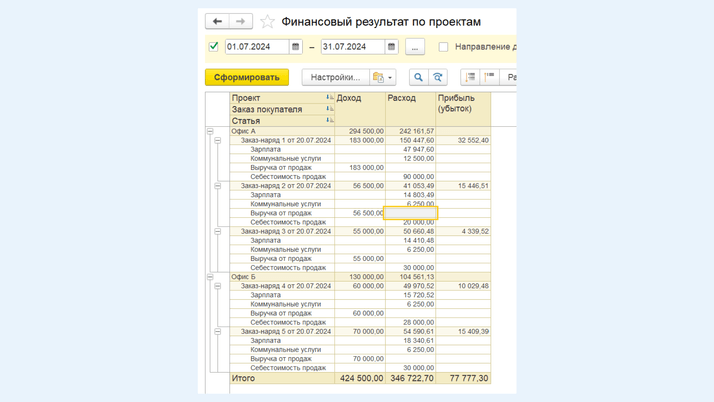Viewport: 714px width, 402px height.
Task: Click total profit cell 77 777,30
Action: tap(469, 378)
